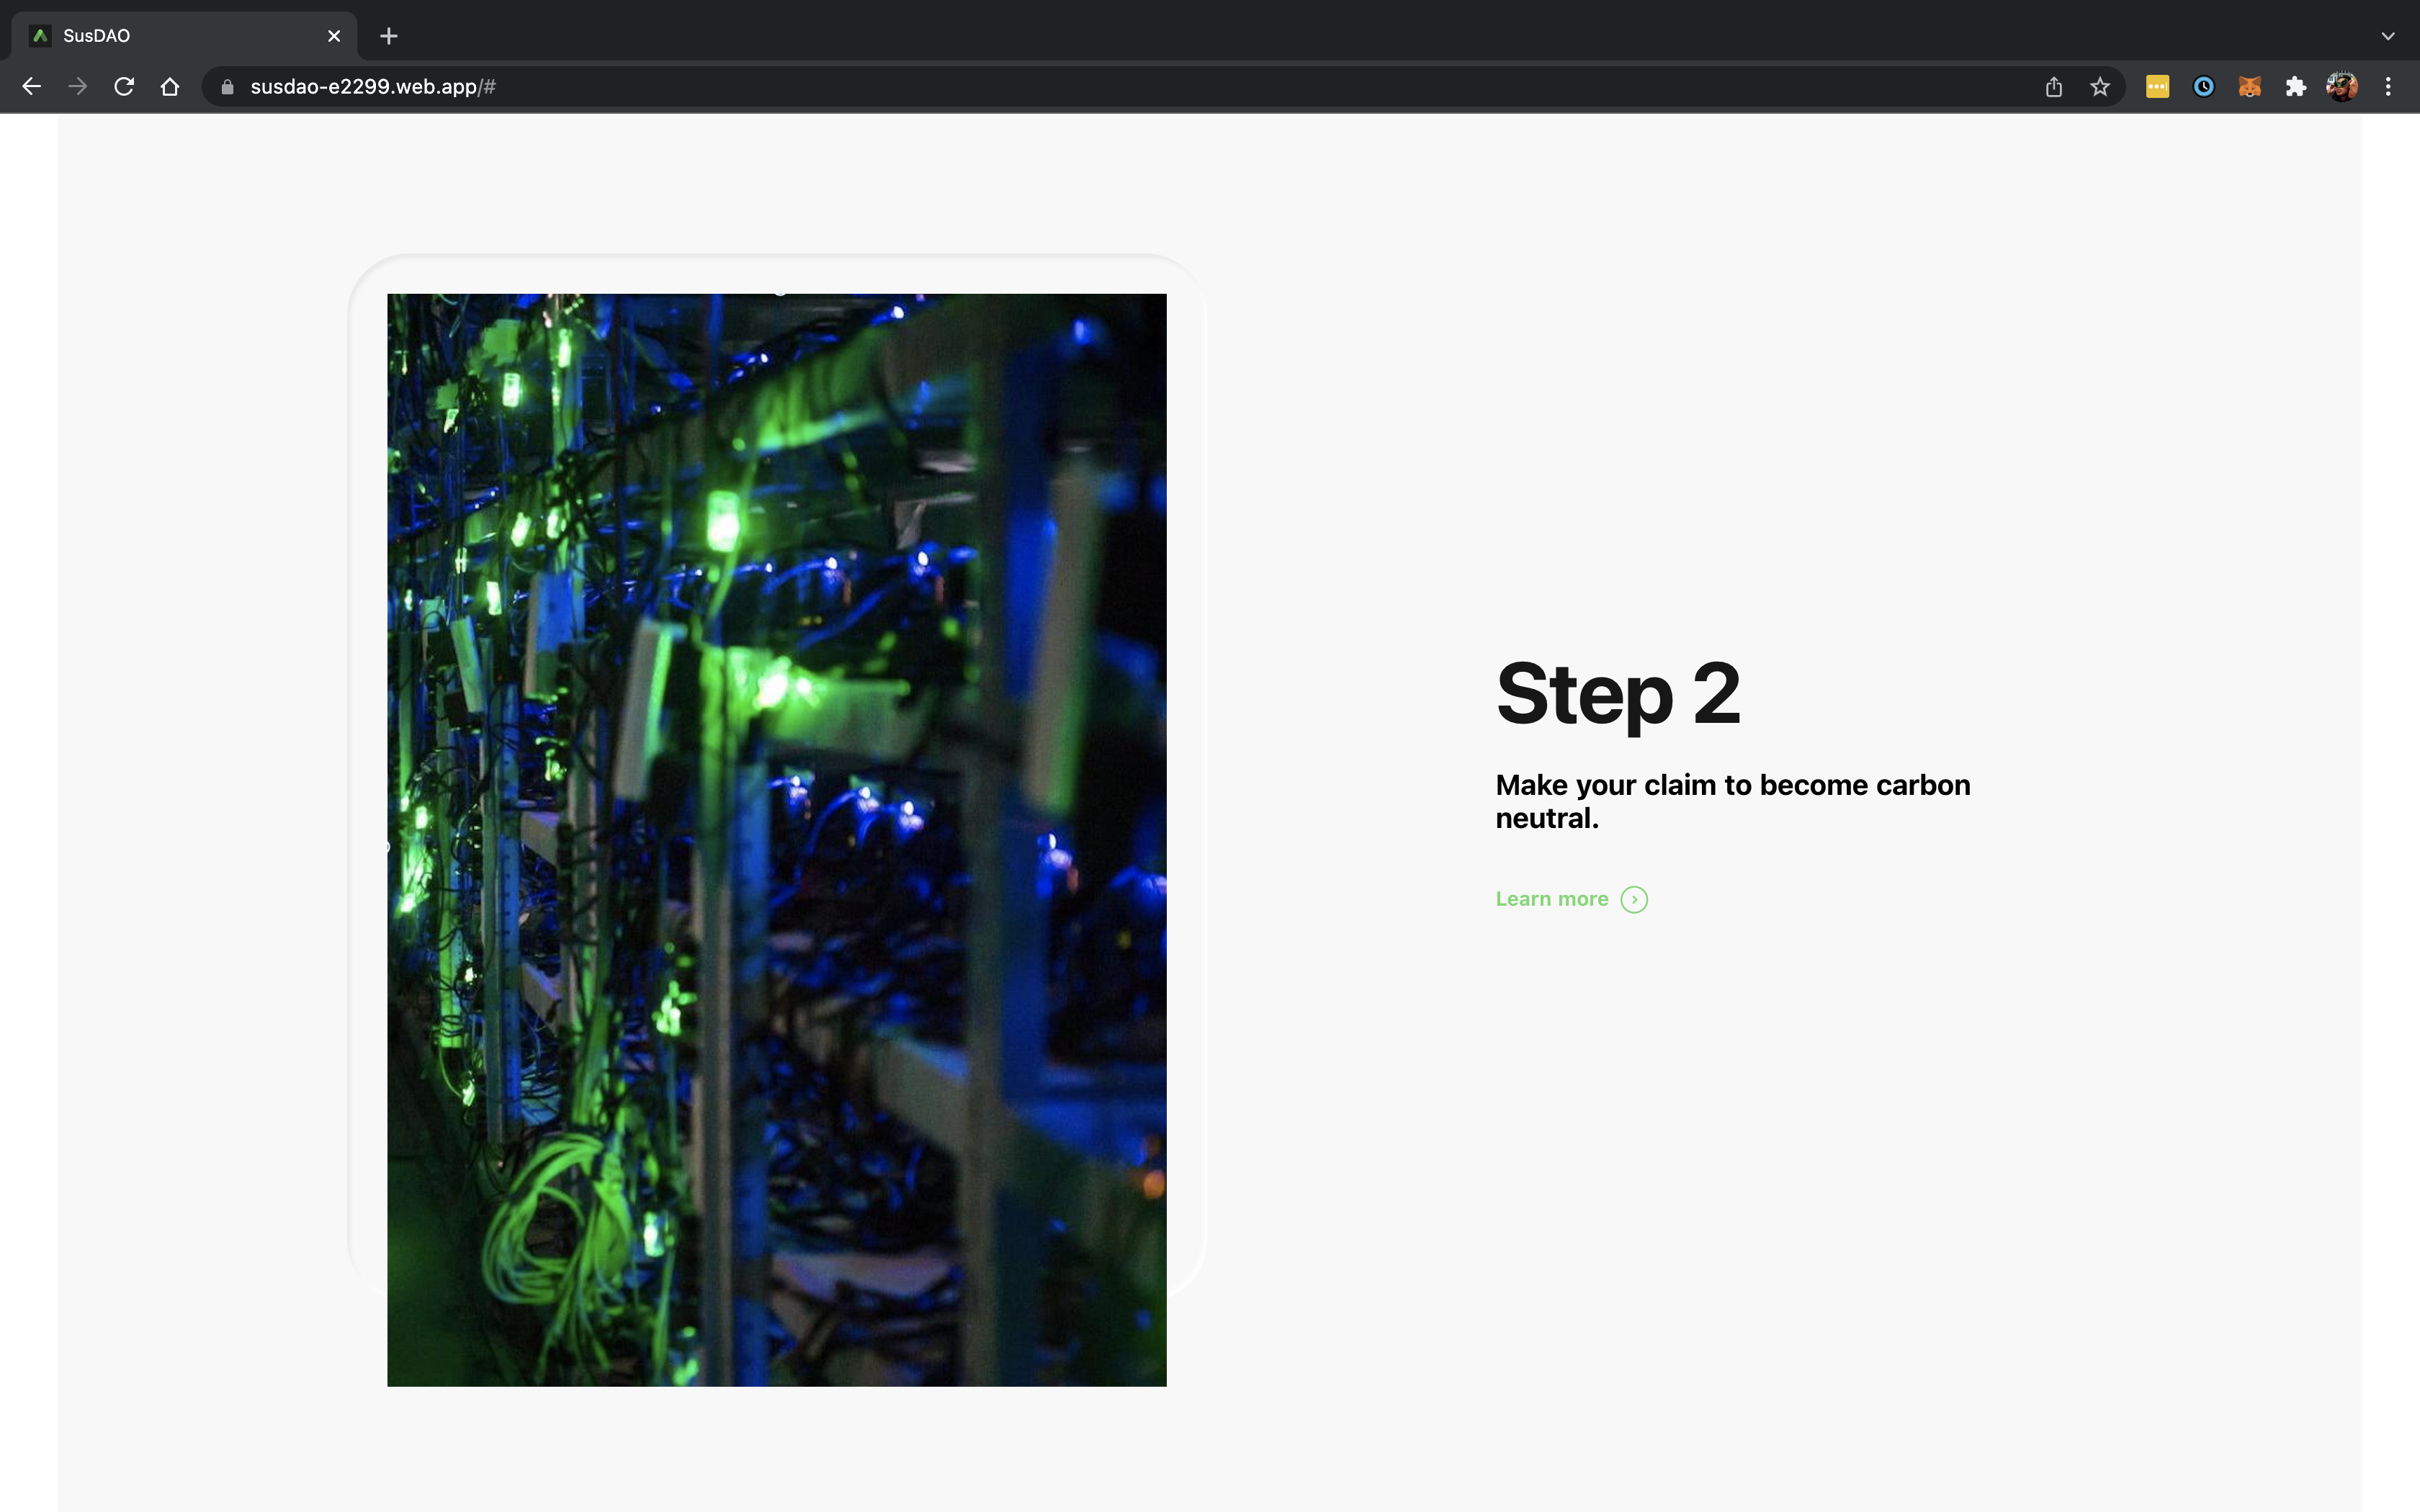Share this page via share icon
Viewport: 2420px width, 1512px height.
click(x=2053, y=87)
